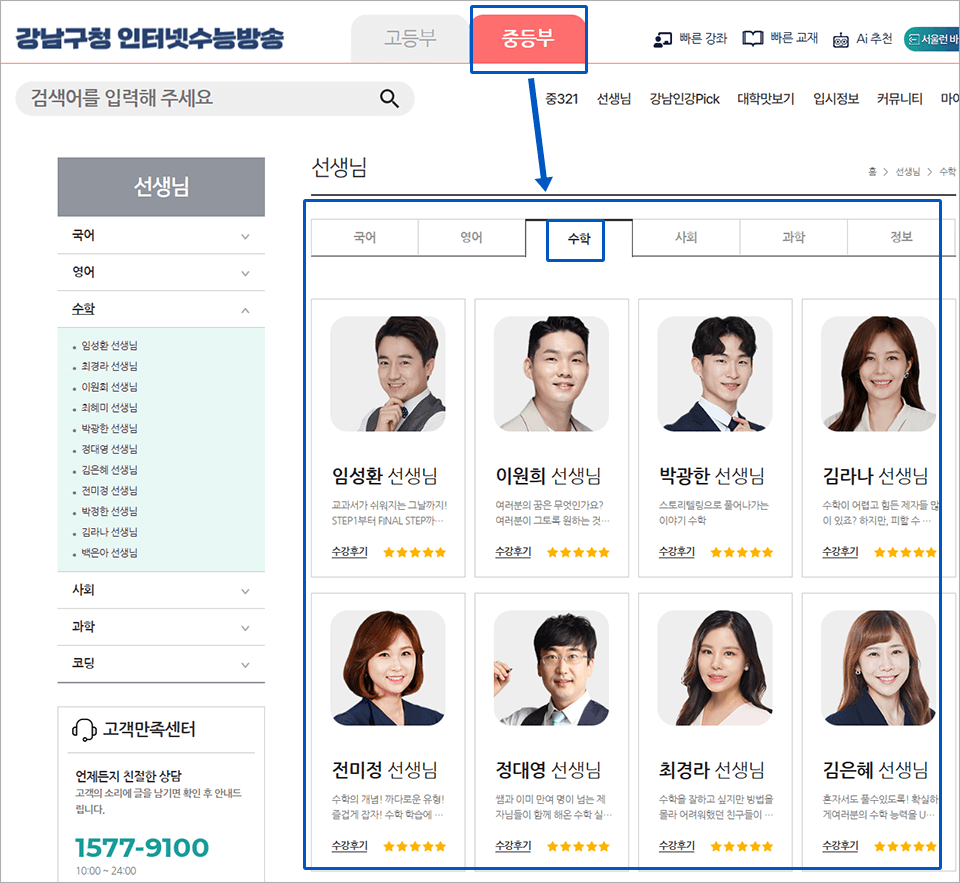Open 김라나 선생님 sidebar link
This screenshot has height=883, width=960.
[109, 532]
